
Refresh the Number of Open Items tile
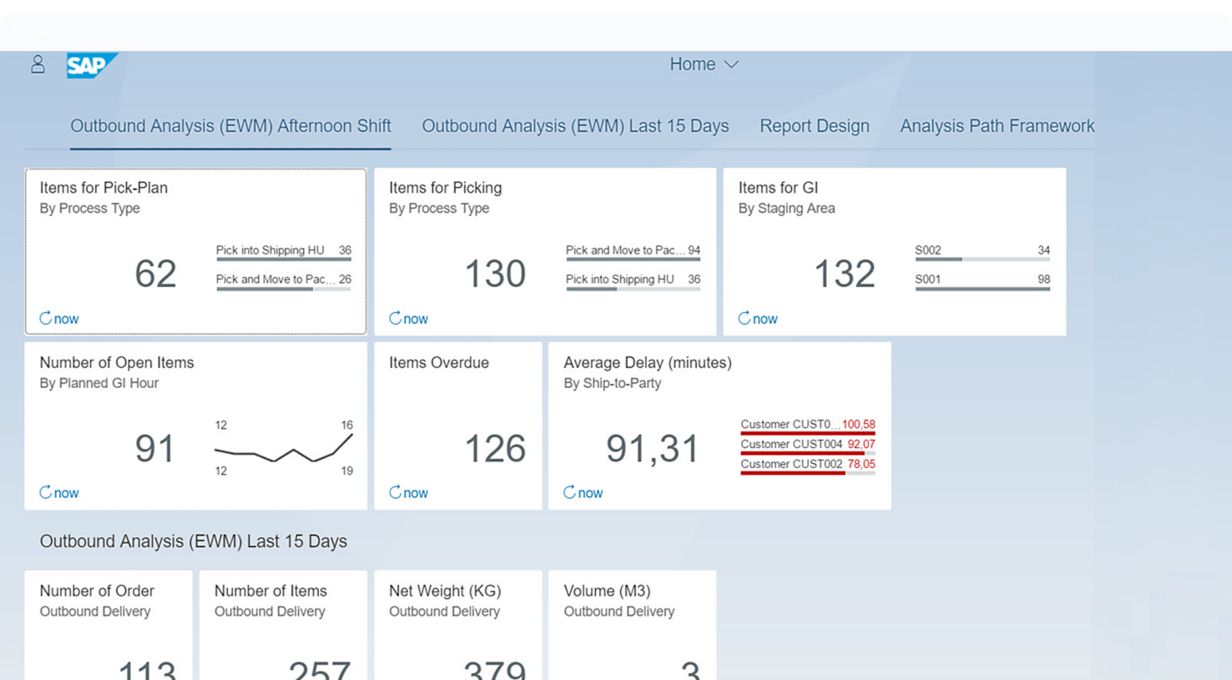[x=59, y=493]
